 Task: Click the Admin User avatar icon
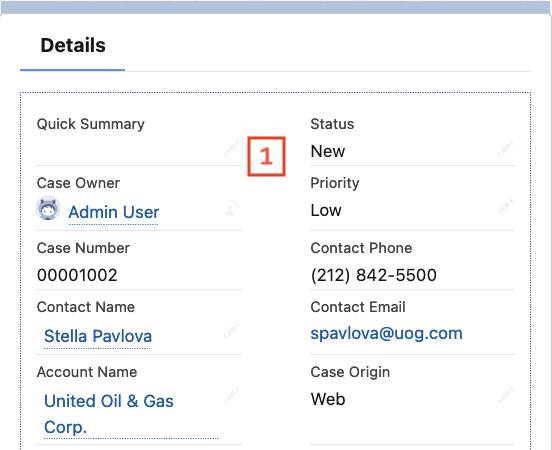(48, 208)
